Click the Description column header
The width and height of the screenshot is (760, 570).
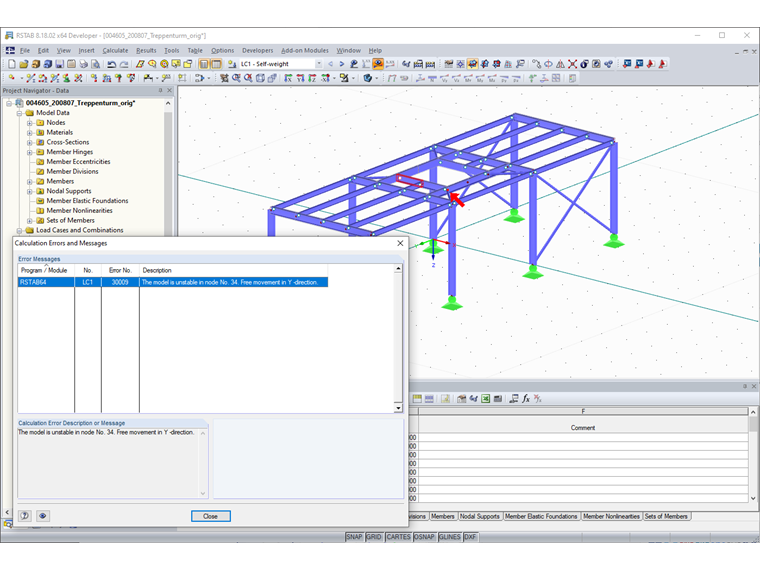coord(233,270)
